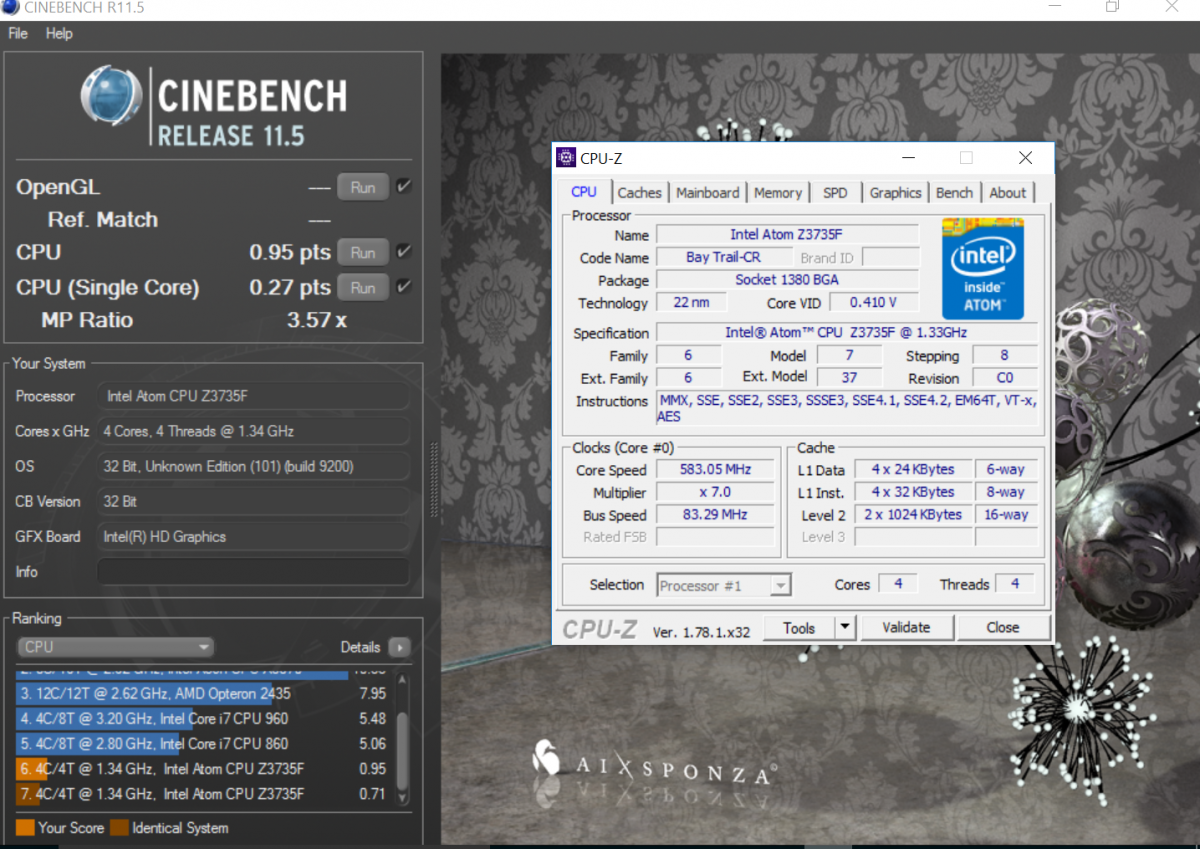Select ranking row Atom Z3735F scoring 0.71
Screen dimensions: 1200x849
point(202,794)
